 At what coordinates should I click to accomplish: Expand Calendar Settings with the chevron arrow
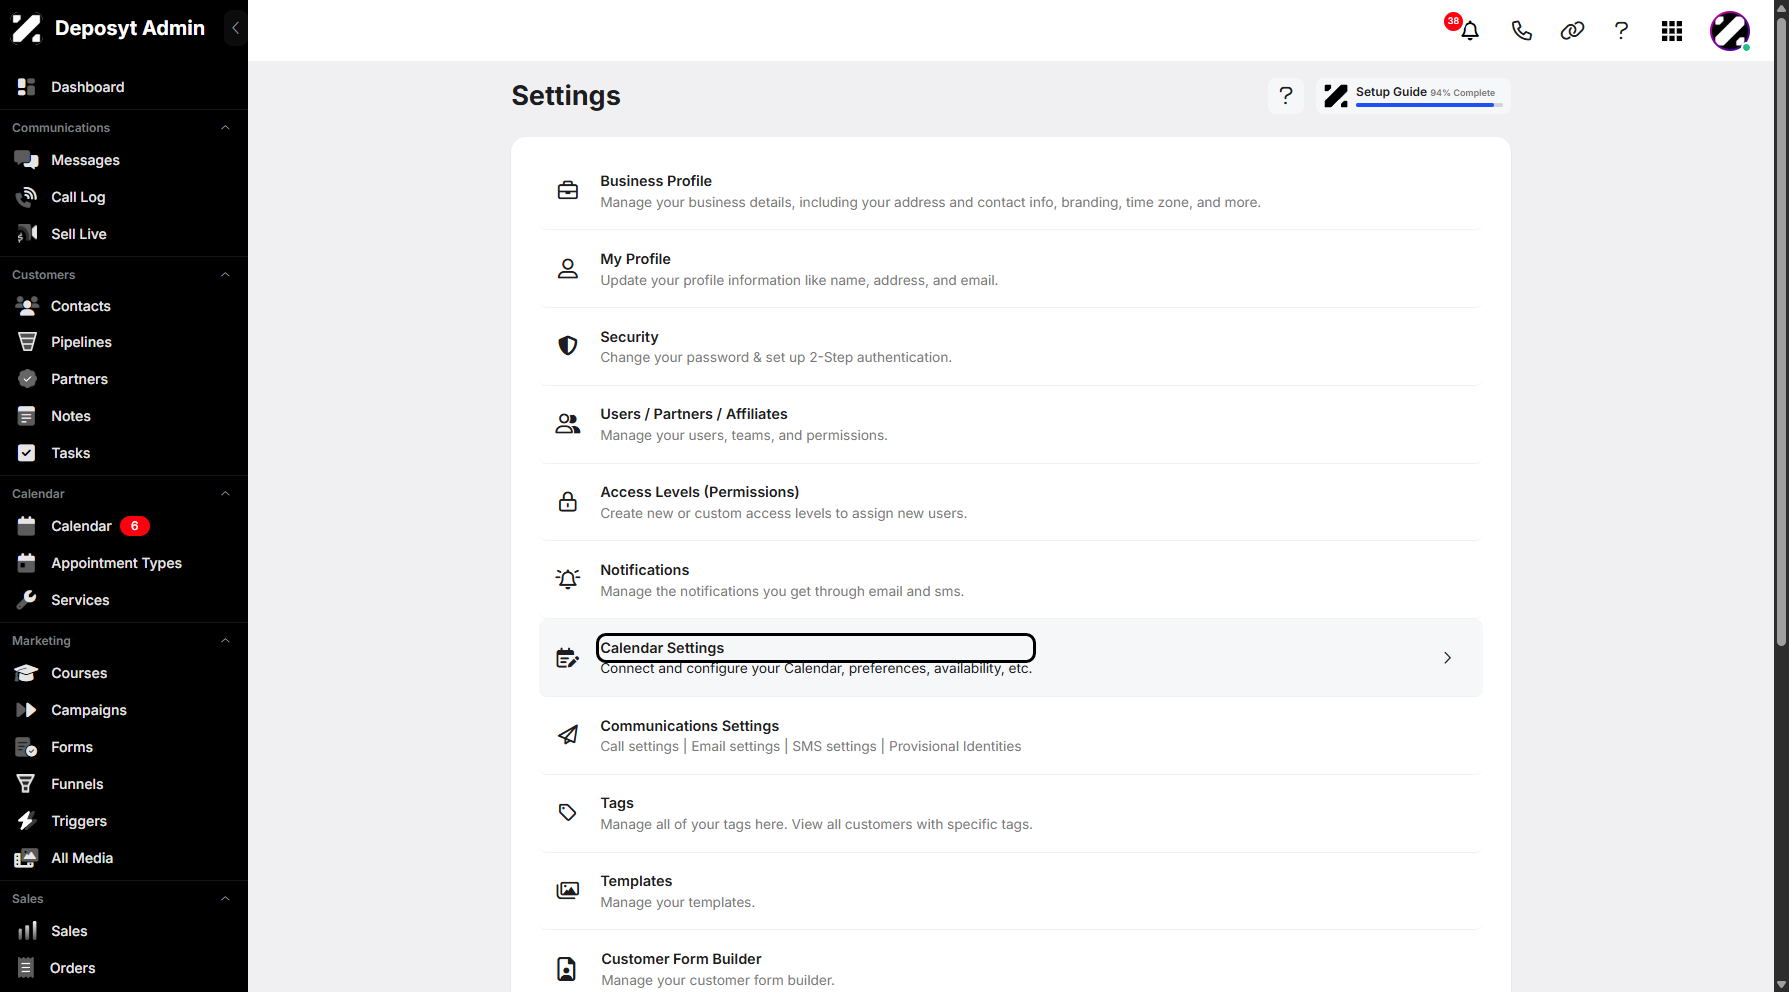click(x=1447, y=657)
